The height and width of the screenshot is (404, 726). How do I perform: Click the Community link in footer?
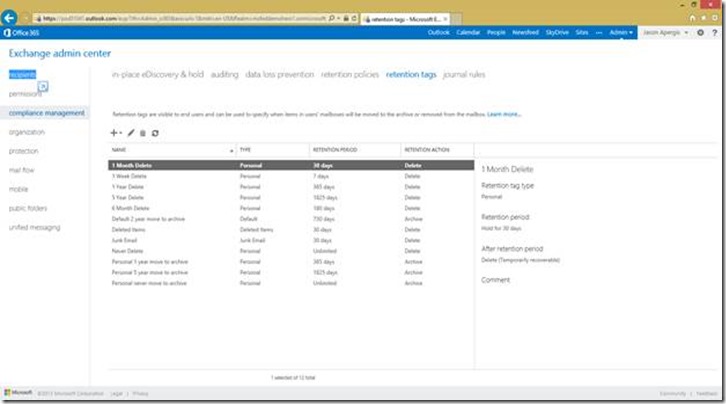(x=673, y=393)
